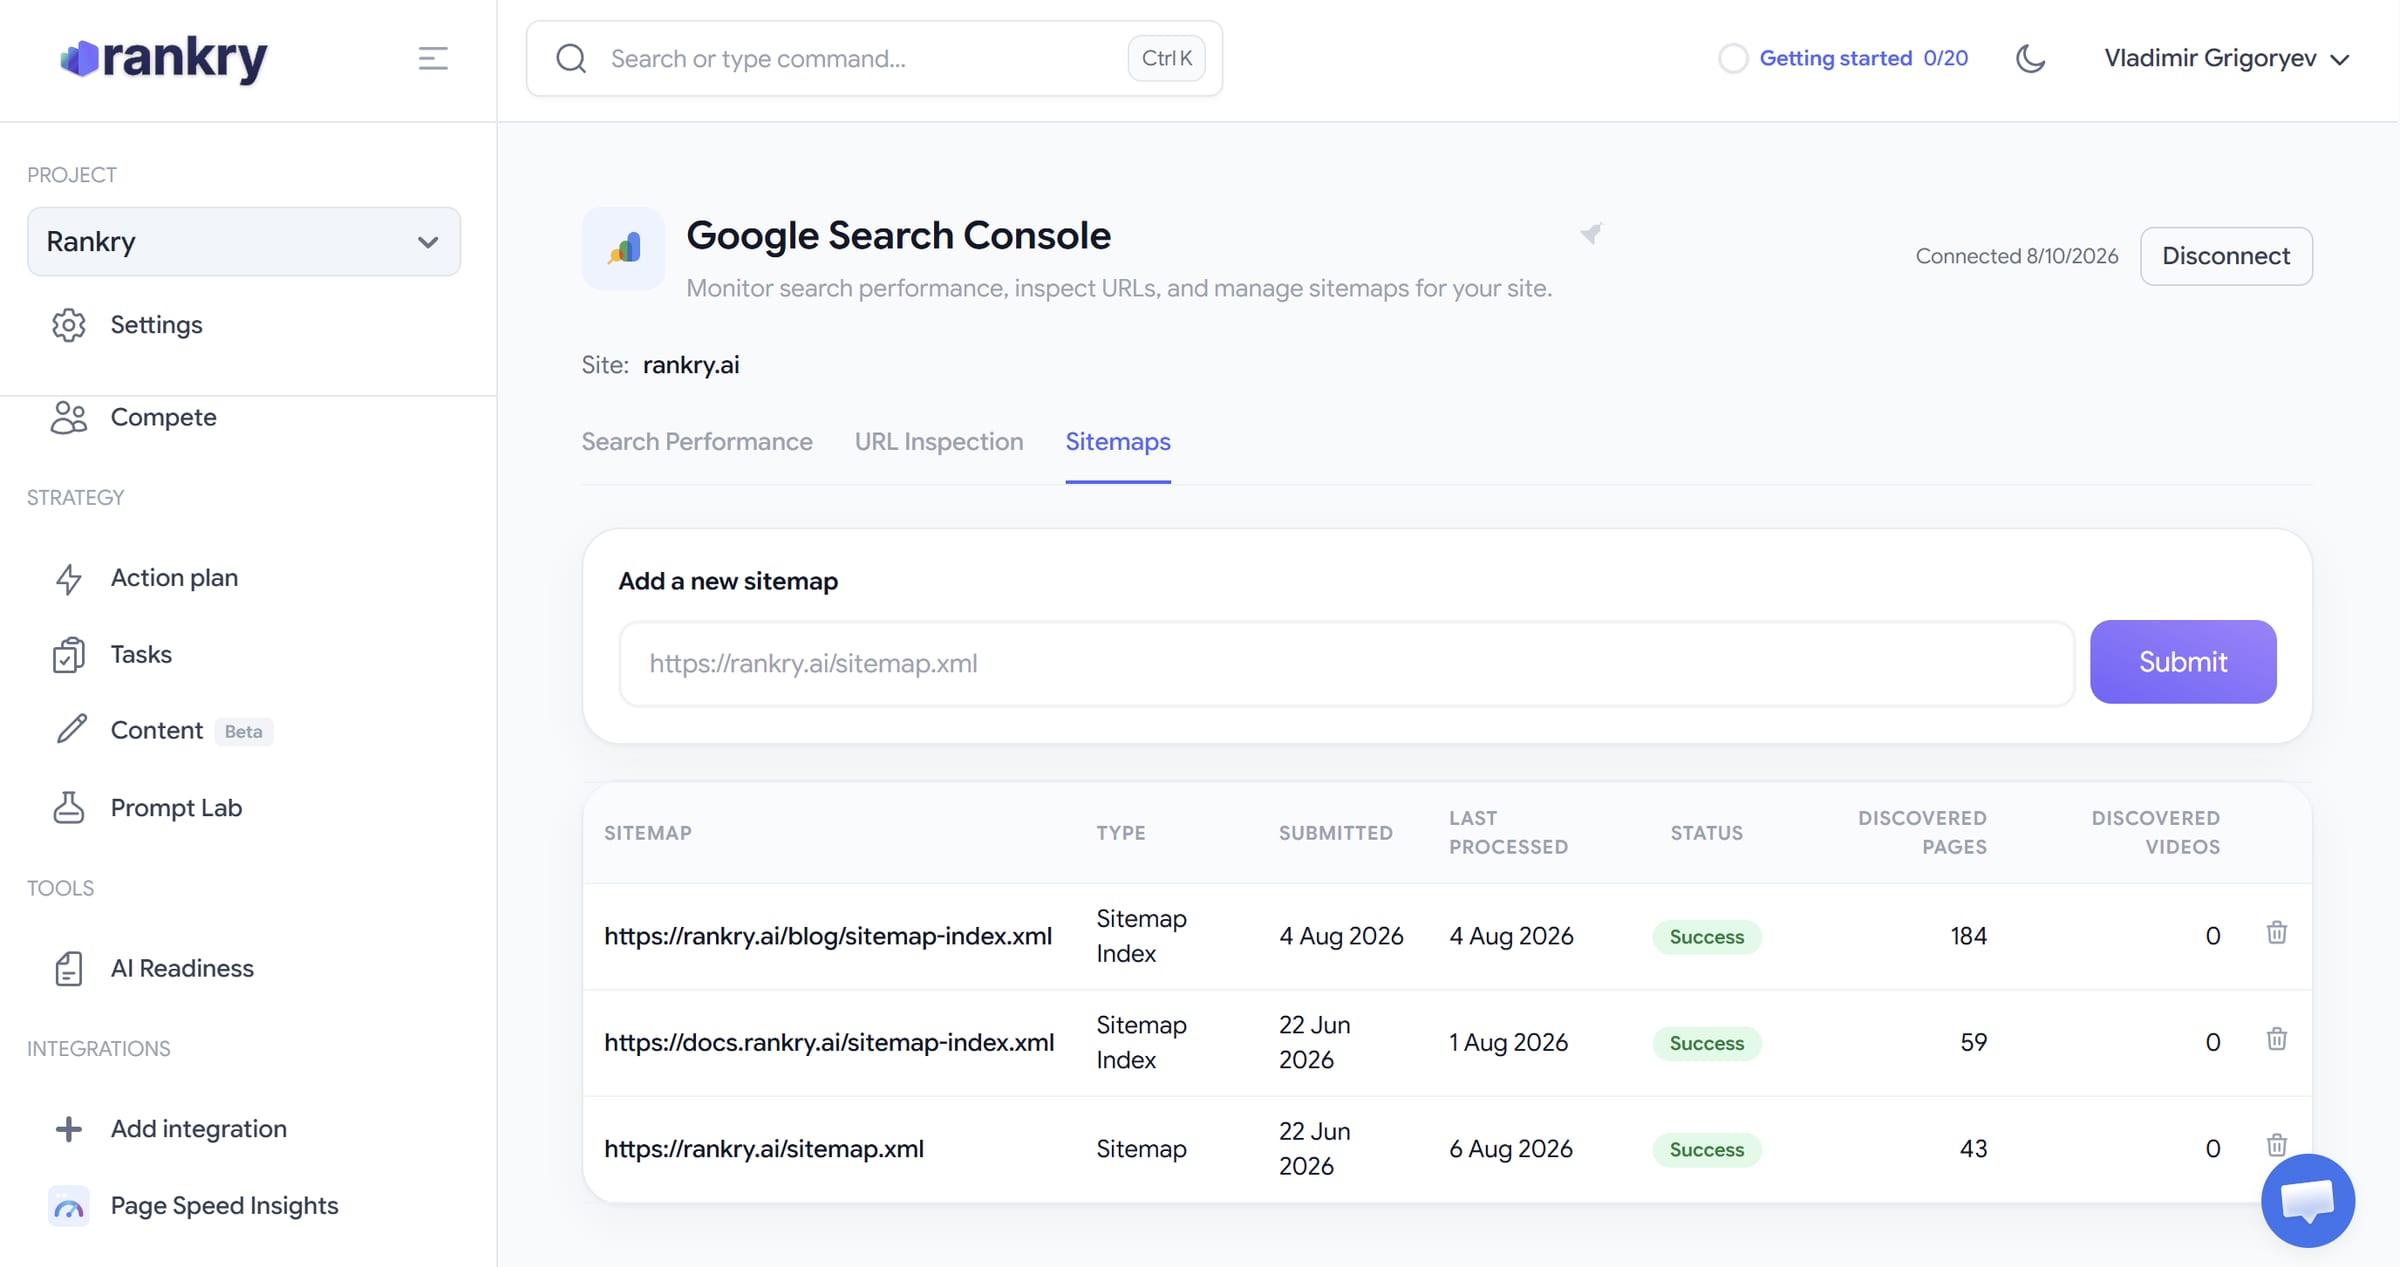Click the Success badge for rankry.ai/sitemap.xml
The image size is (2400, 1267).
[x=1706, y=1149]
